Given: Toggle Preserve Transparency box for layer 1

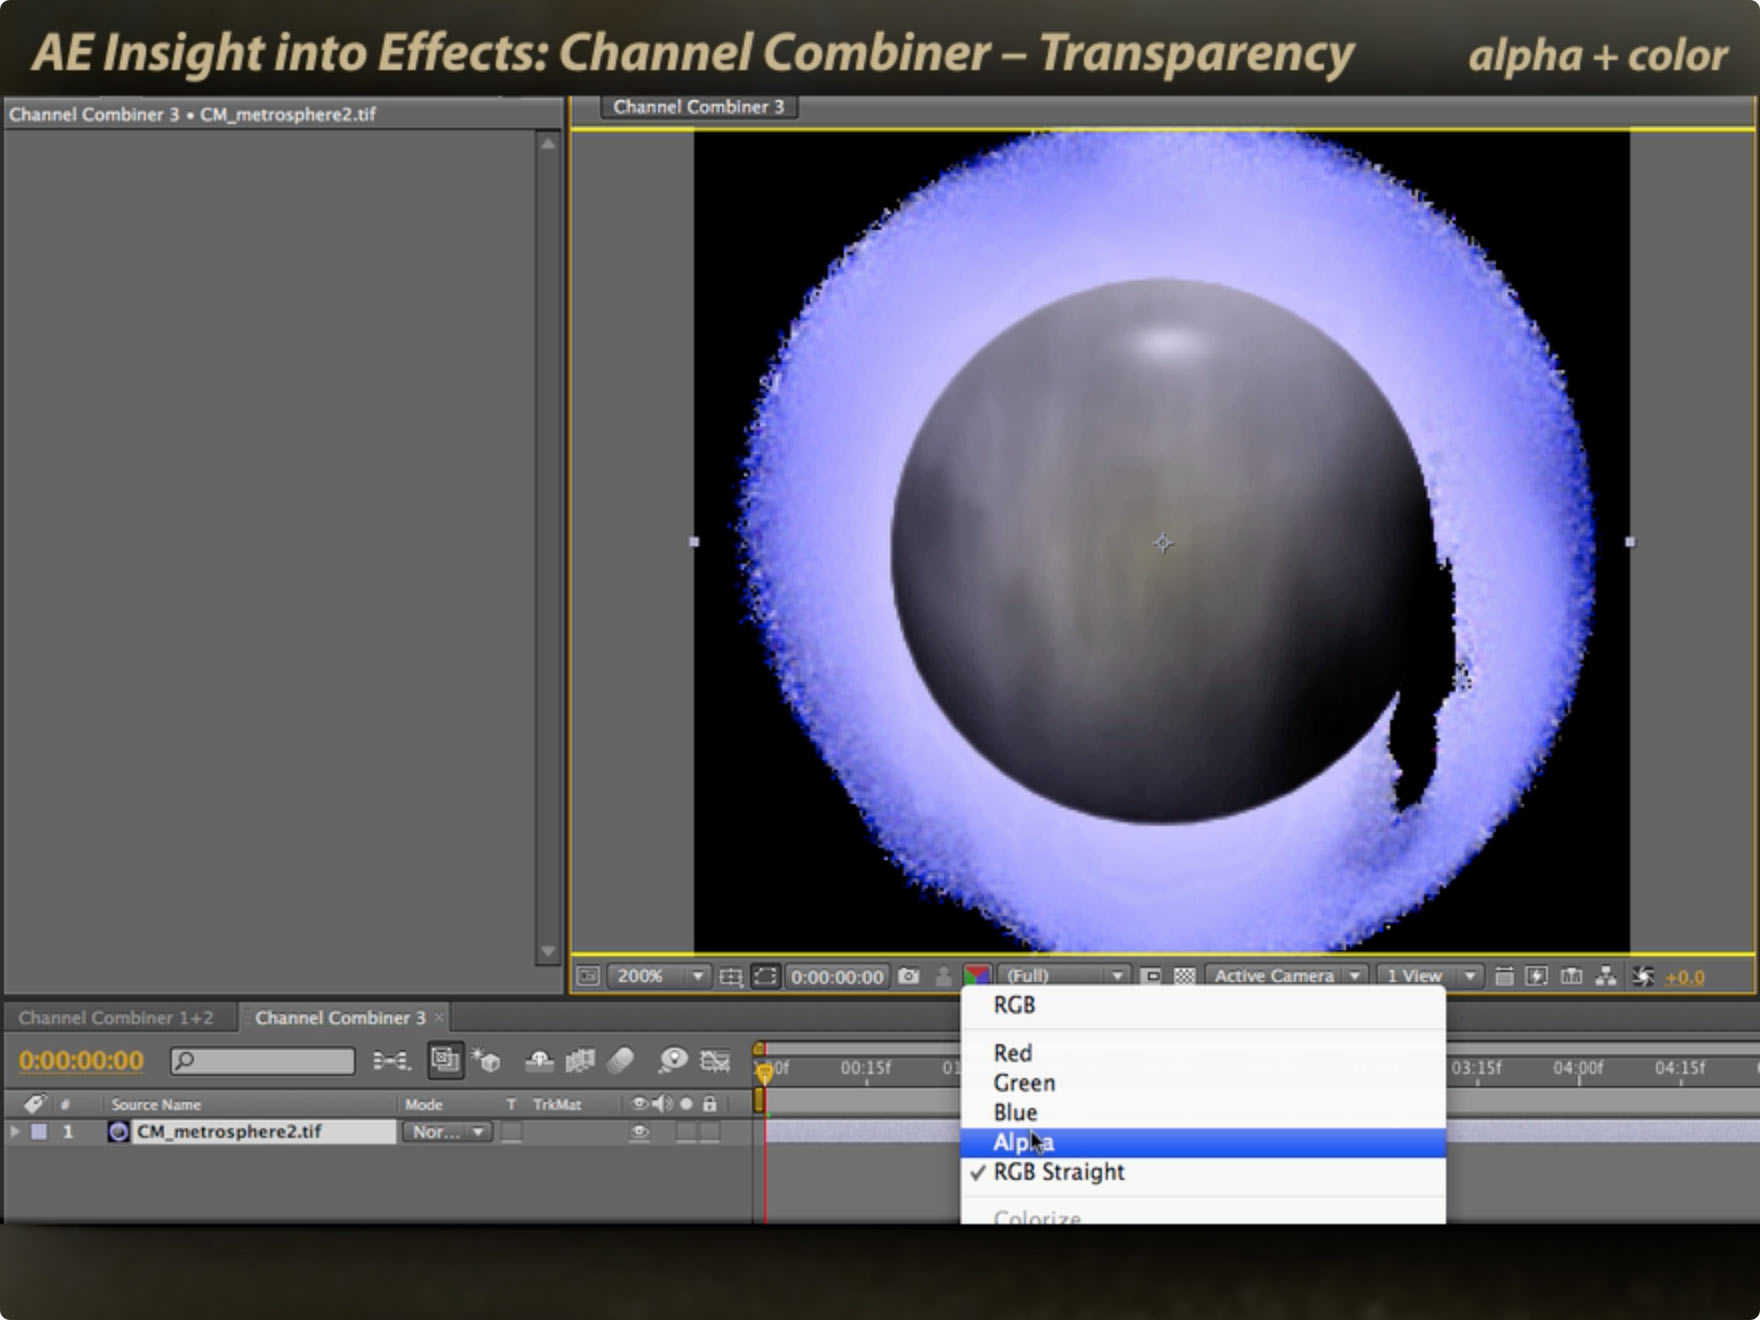Looking at the screenshot, I should coord(511,1132).
